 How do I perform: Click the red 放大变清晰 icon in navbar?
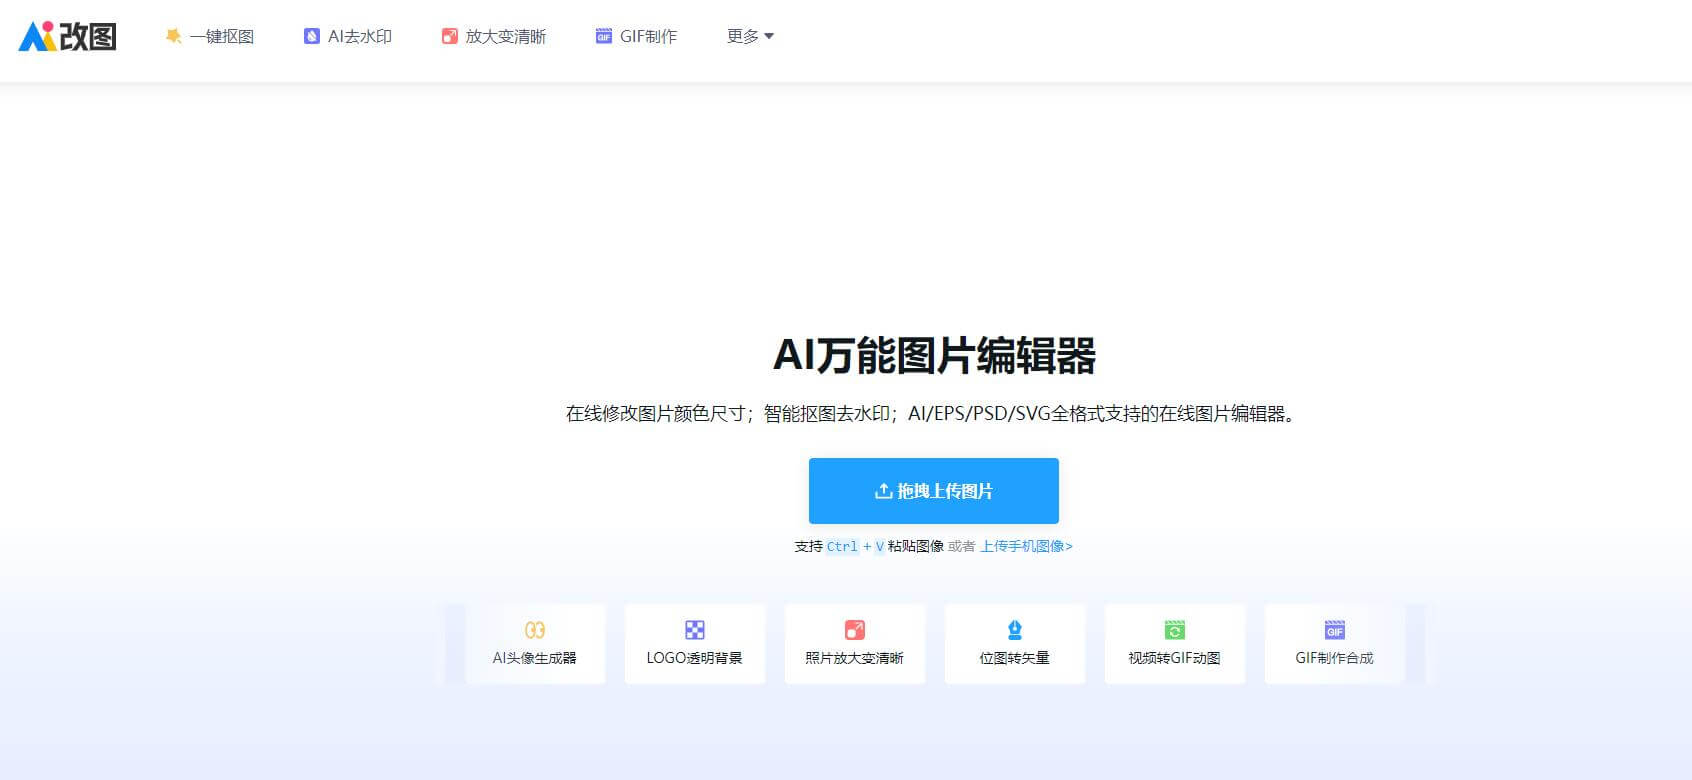(x=449, y=36)
